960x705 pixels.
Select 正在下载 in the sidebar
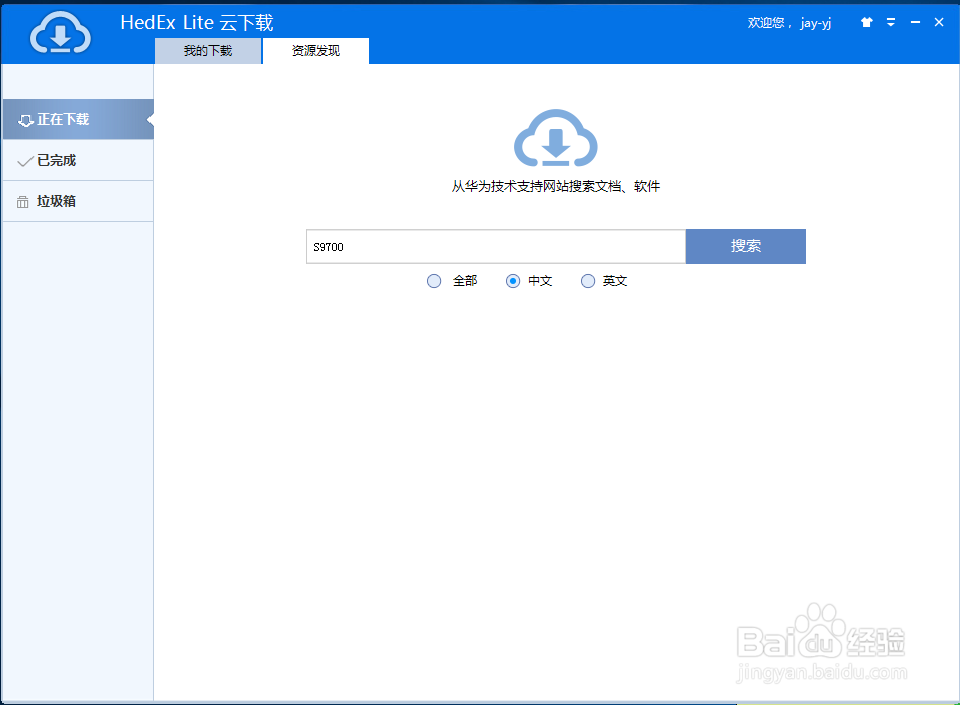[78, 119]
